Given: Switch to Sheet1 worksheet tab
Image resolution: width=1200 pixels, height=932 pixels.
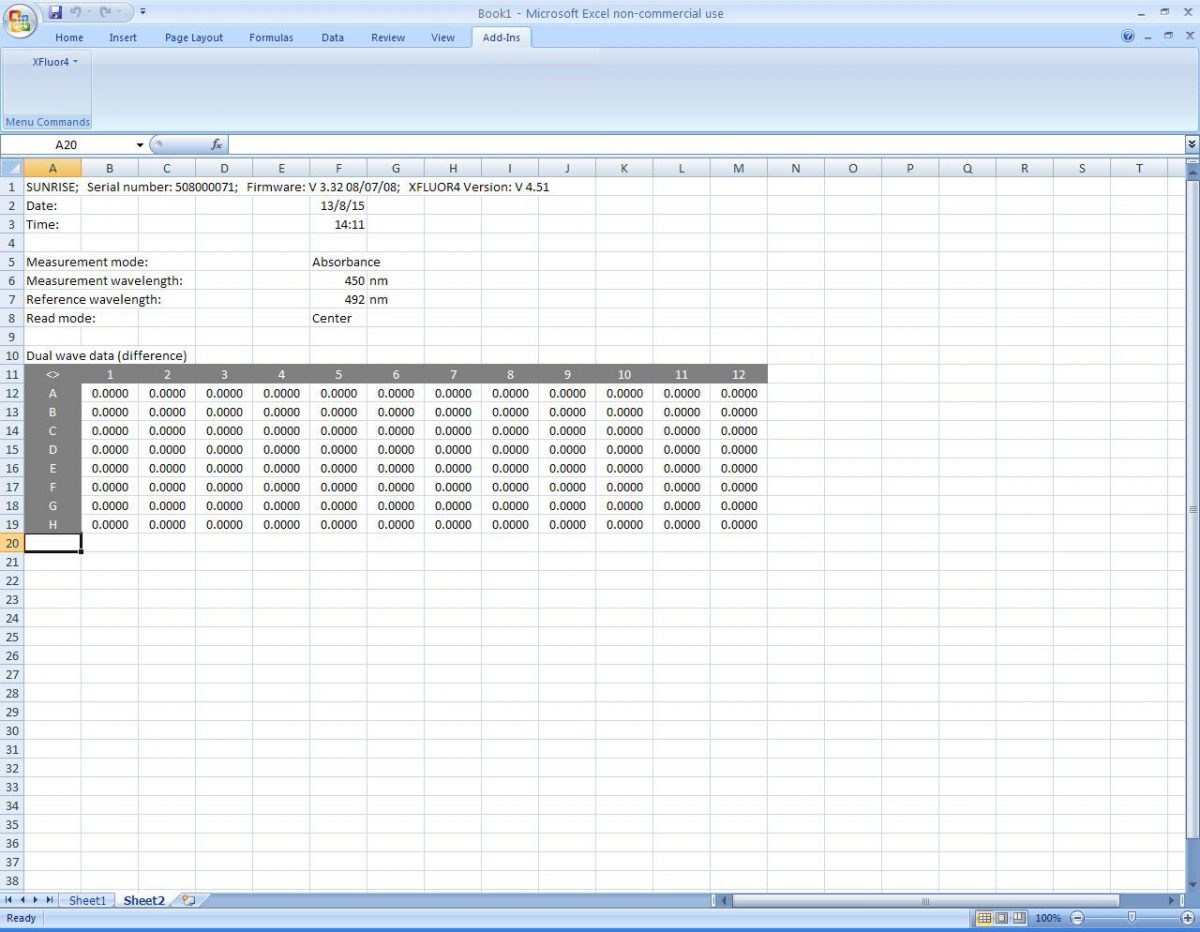Looking at the screenshot, I should [87, 900].
